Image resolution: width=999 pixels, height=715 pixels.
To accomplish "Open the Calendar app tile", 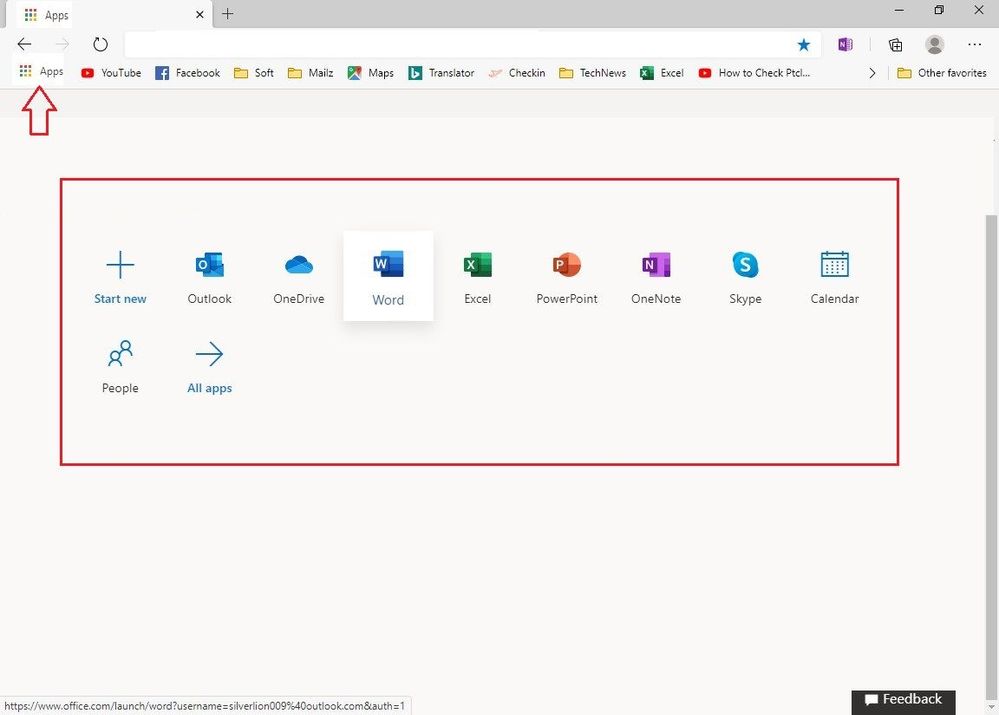I will 834,276.
